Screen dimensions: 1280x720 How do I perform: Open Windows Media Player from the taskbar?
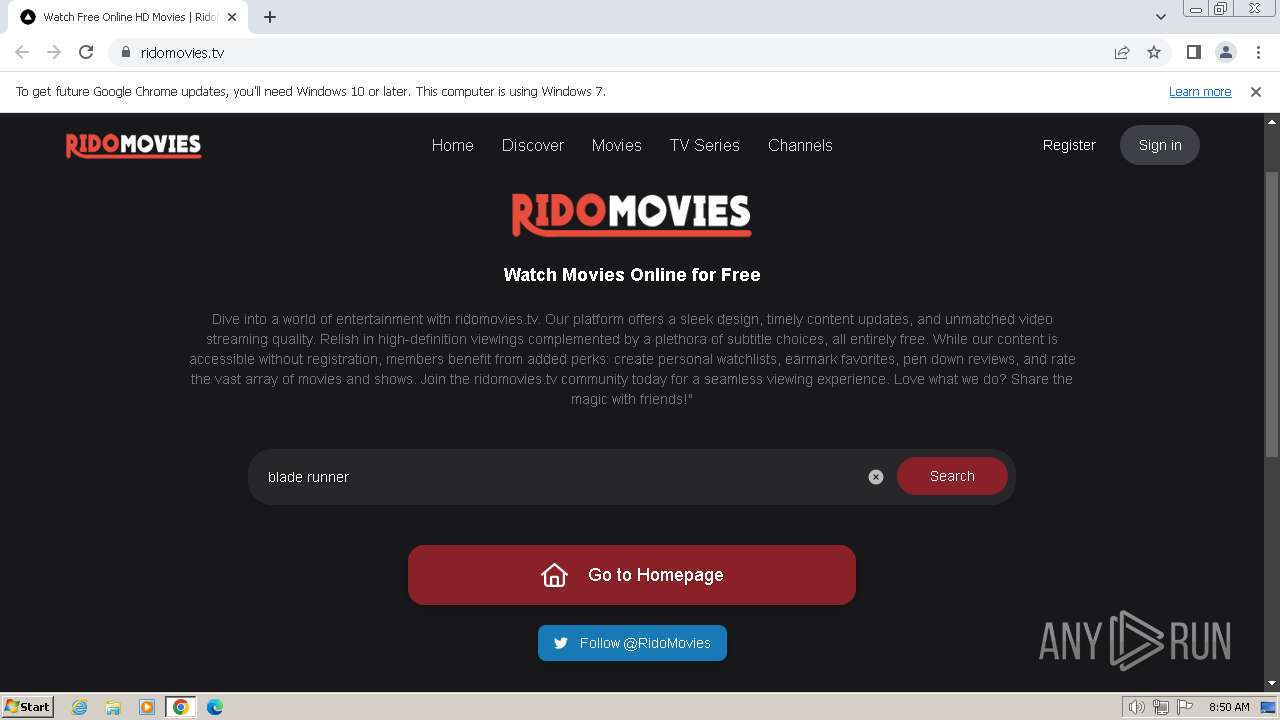click(147, 707)
